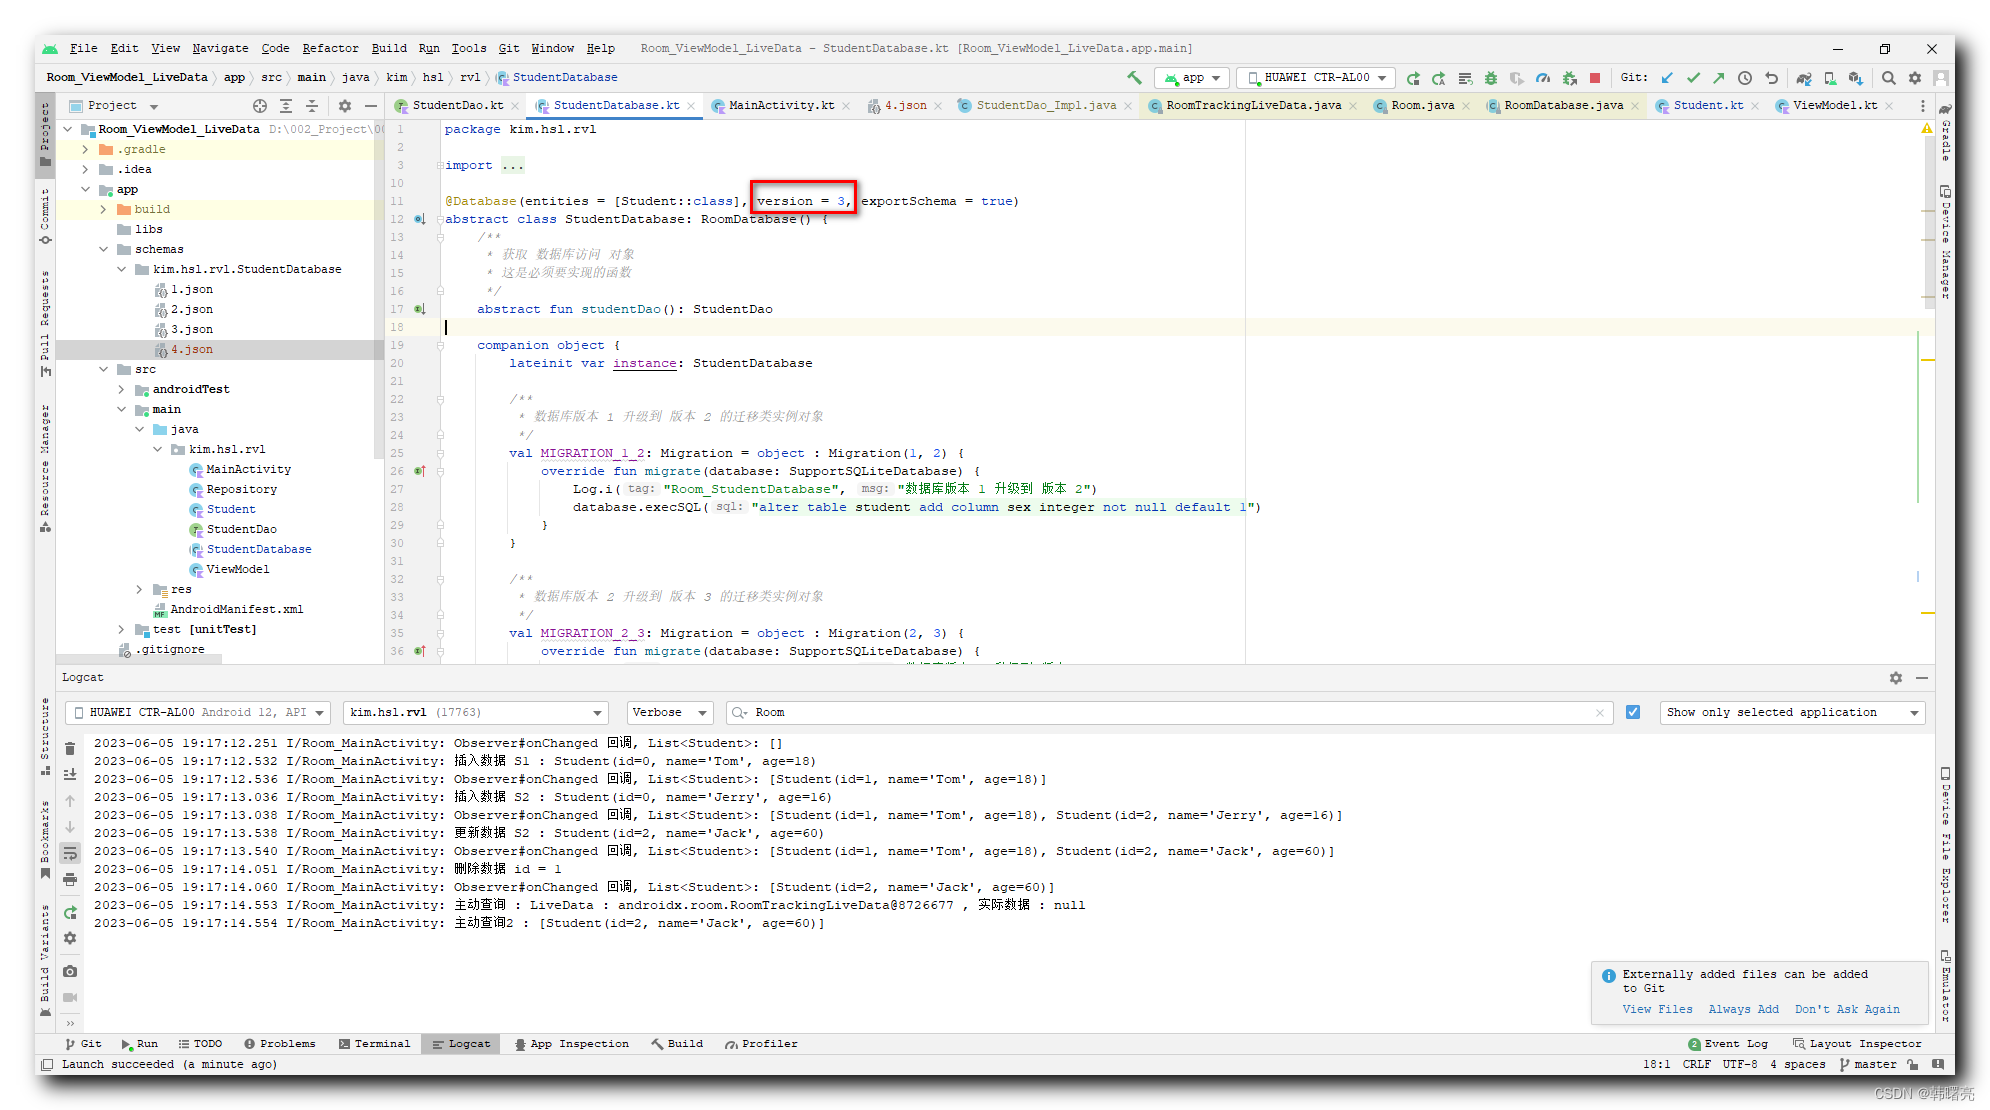The height and width of the screenshot is (1110, 1990).
Task: Click Git Commit green checkmark
Action: pos(1693,78)
